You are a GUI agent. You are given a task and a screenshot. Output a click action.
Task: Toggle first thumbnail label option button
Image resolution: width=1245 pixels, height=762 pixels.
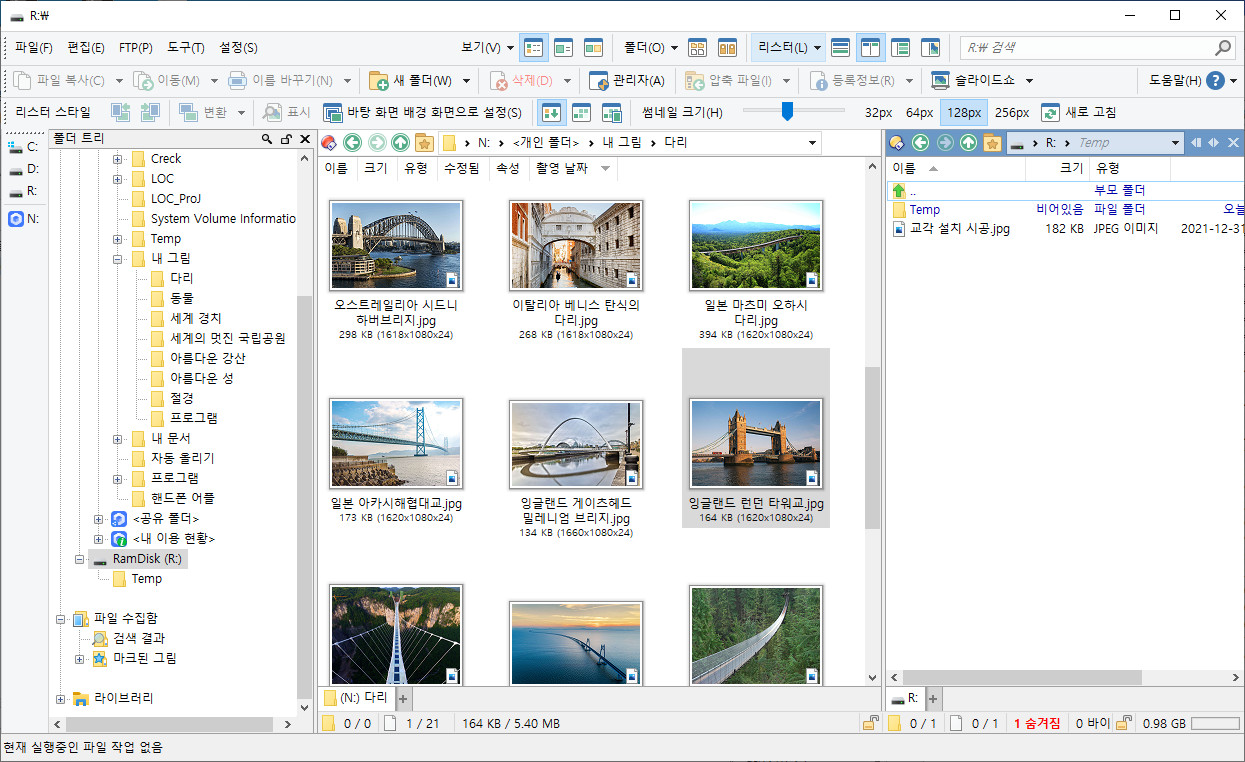pyautogui.click(x=553, y=112)
